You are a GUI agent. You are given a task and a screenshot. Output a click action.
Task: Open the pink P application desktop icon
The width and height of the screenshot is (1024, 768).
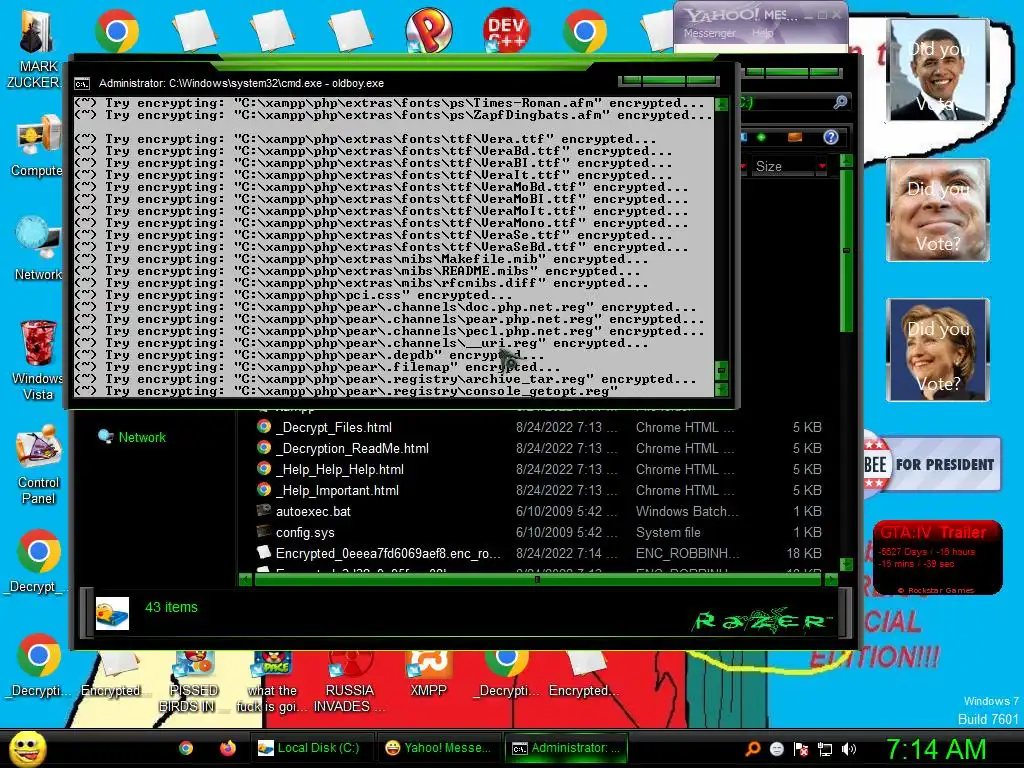428,31
